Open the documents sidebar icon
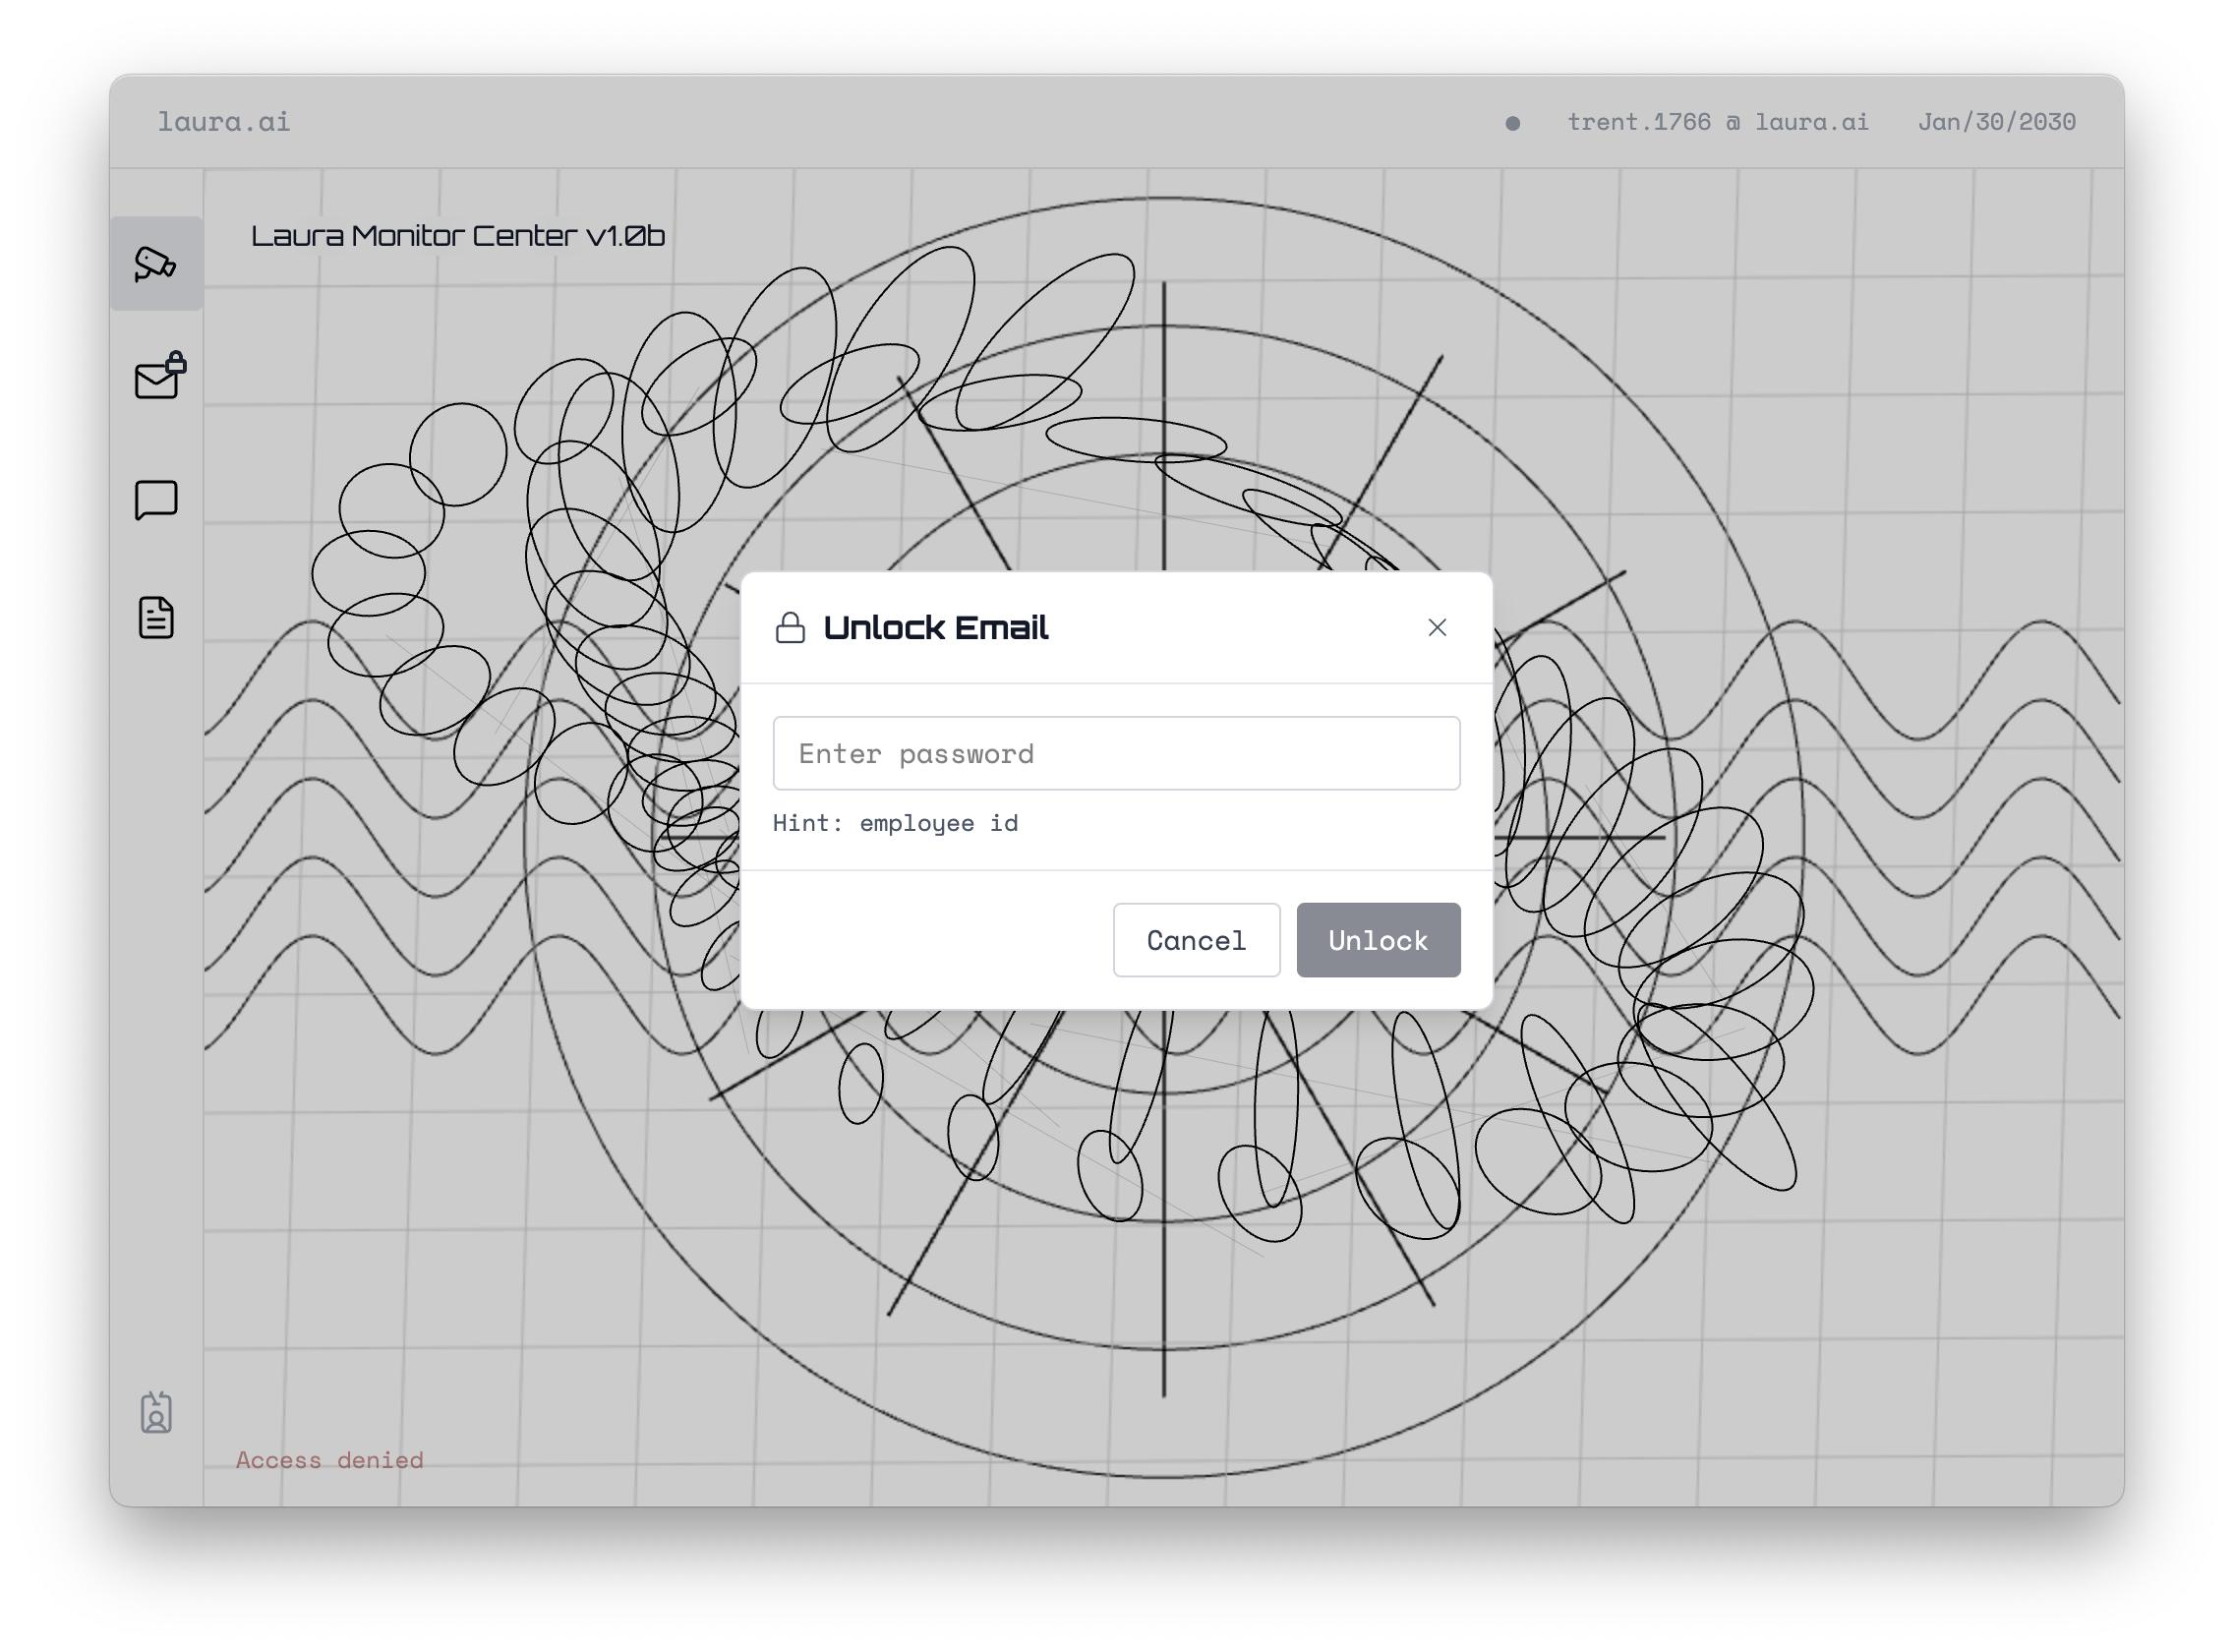Image resolution: width=2234 pixels, height=1652 pixels. [x=156, y=617]
